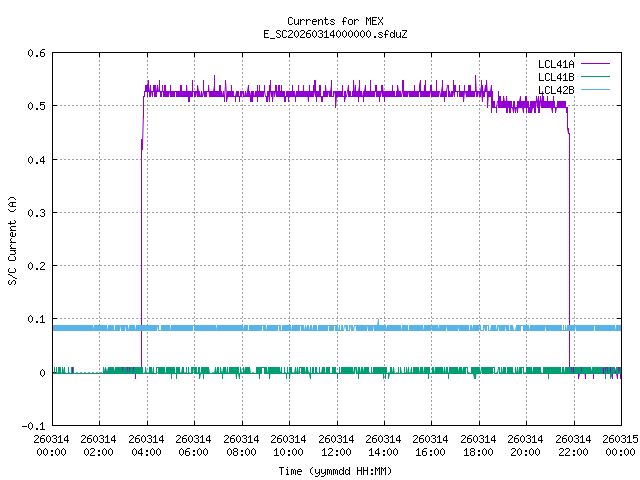Click the 0.3 y-axis tick label

click(x=34, y=213)
